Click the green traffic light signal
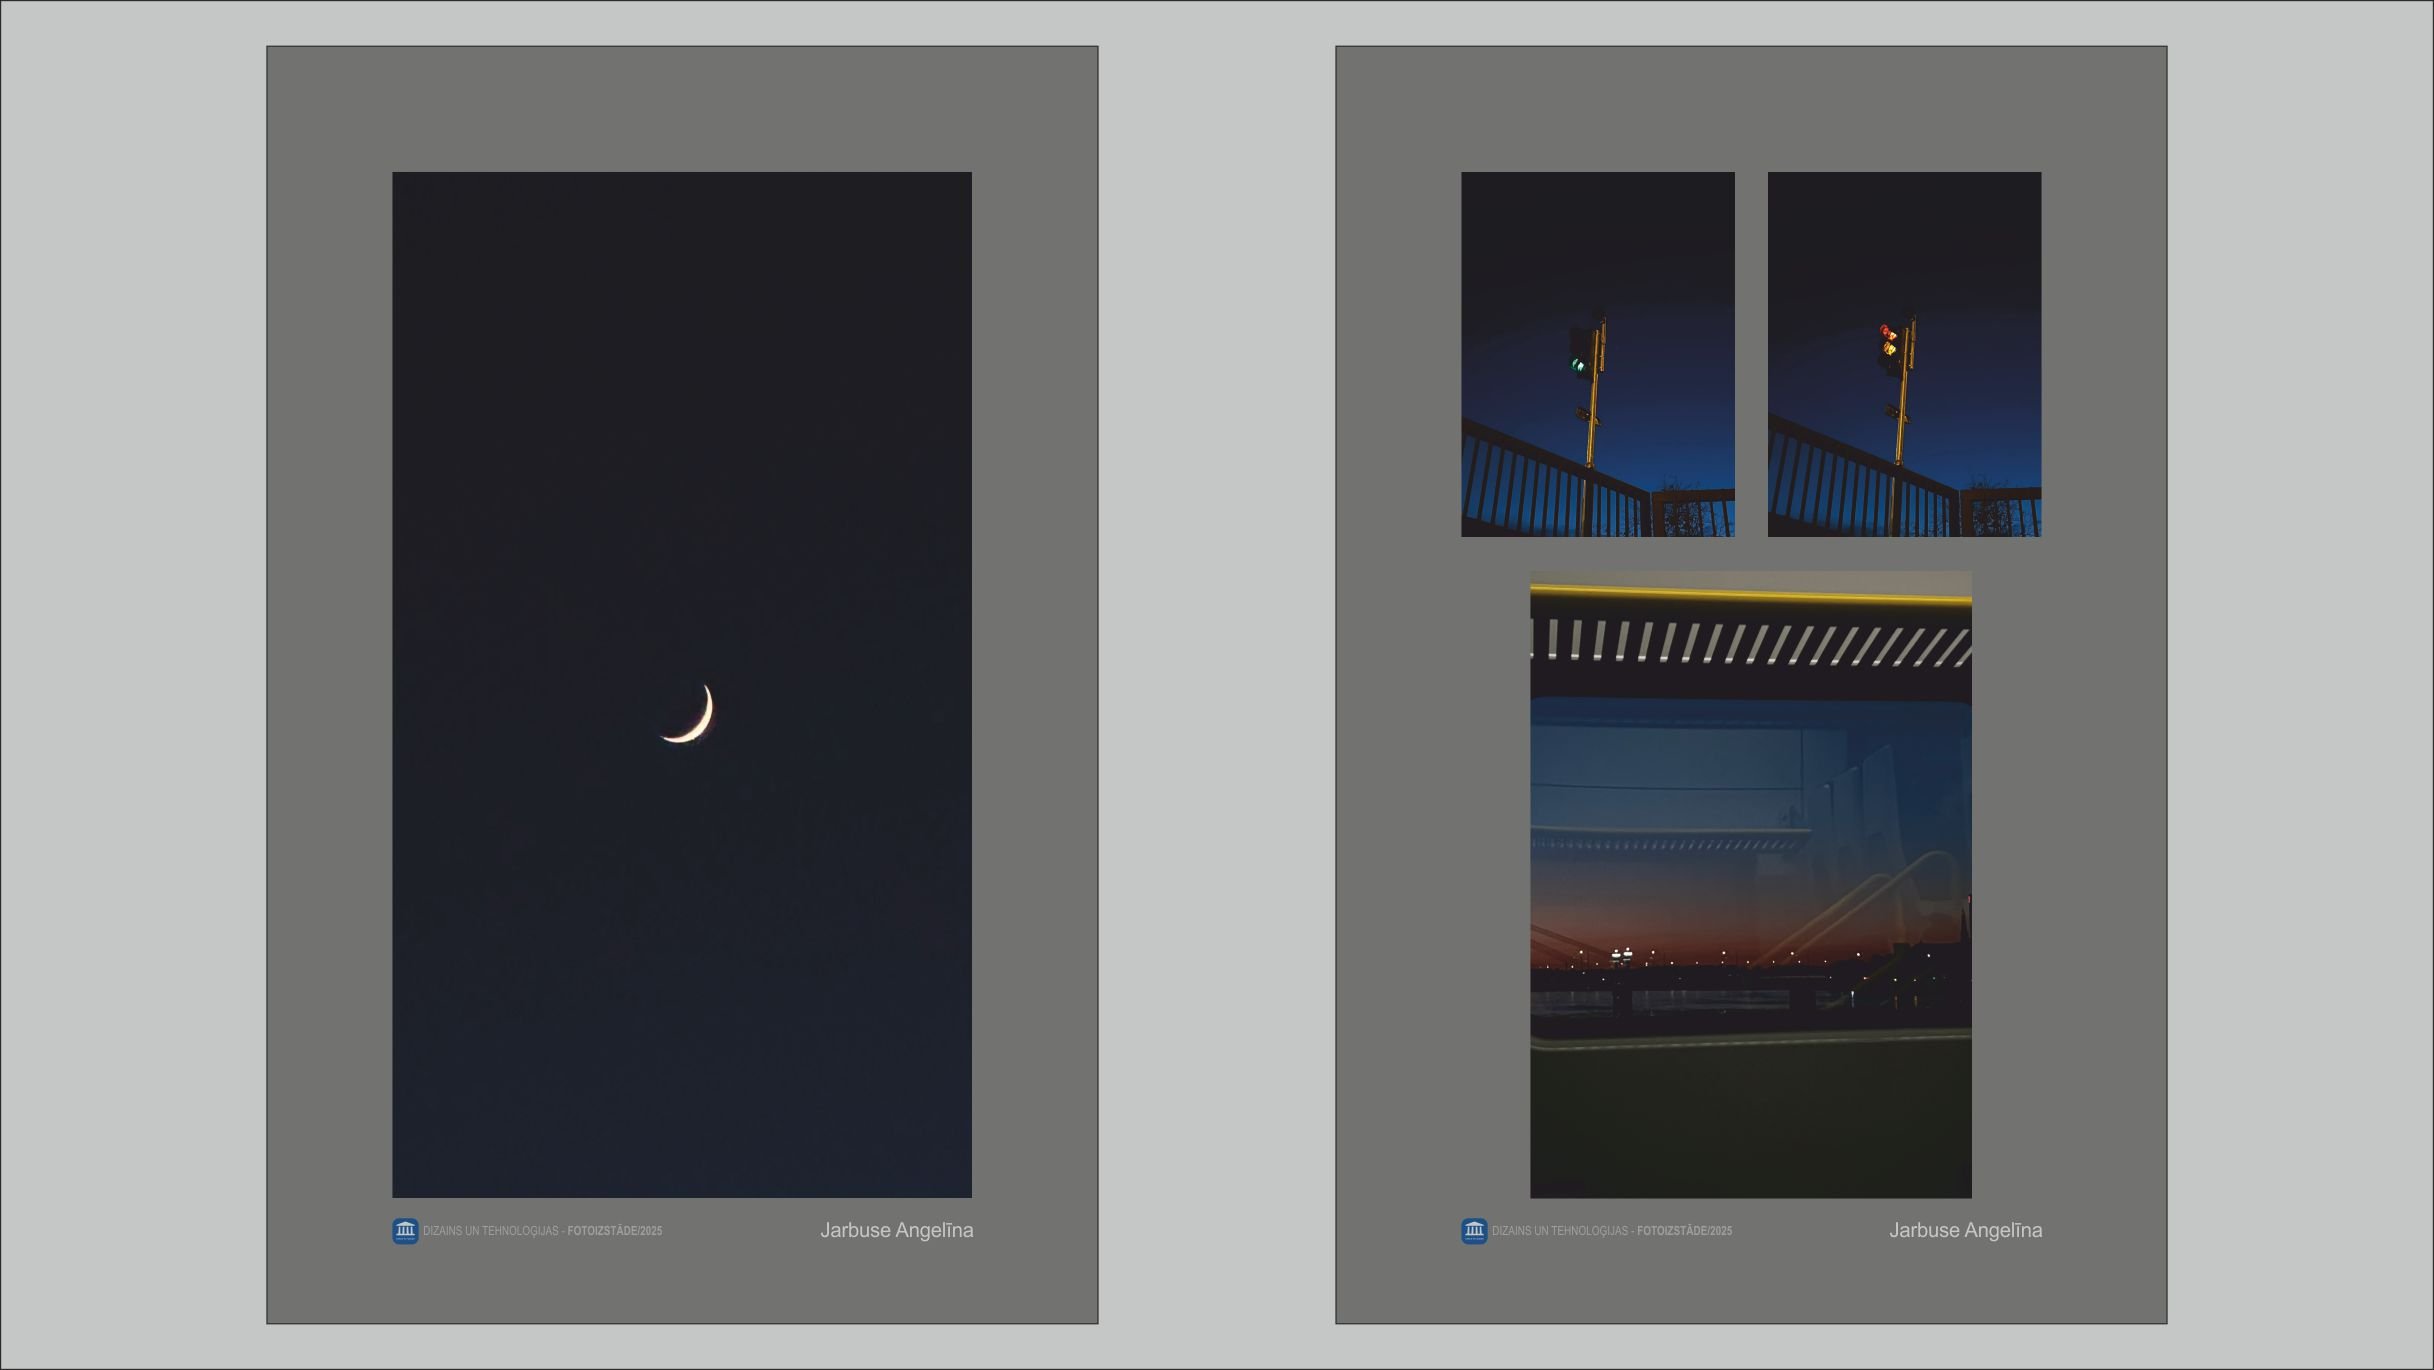Screen dimensions: 2434x1370 1578,365
